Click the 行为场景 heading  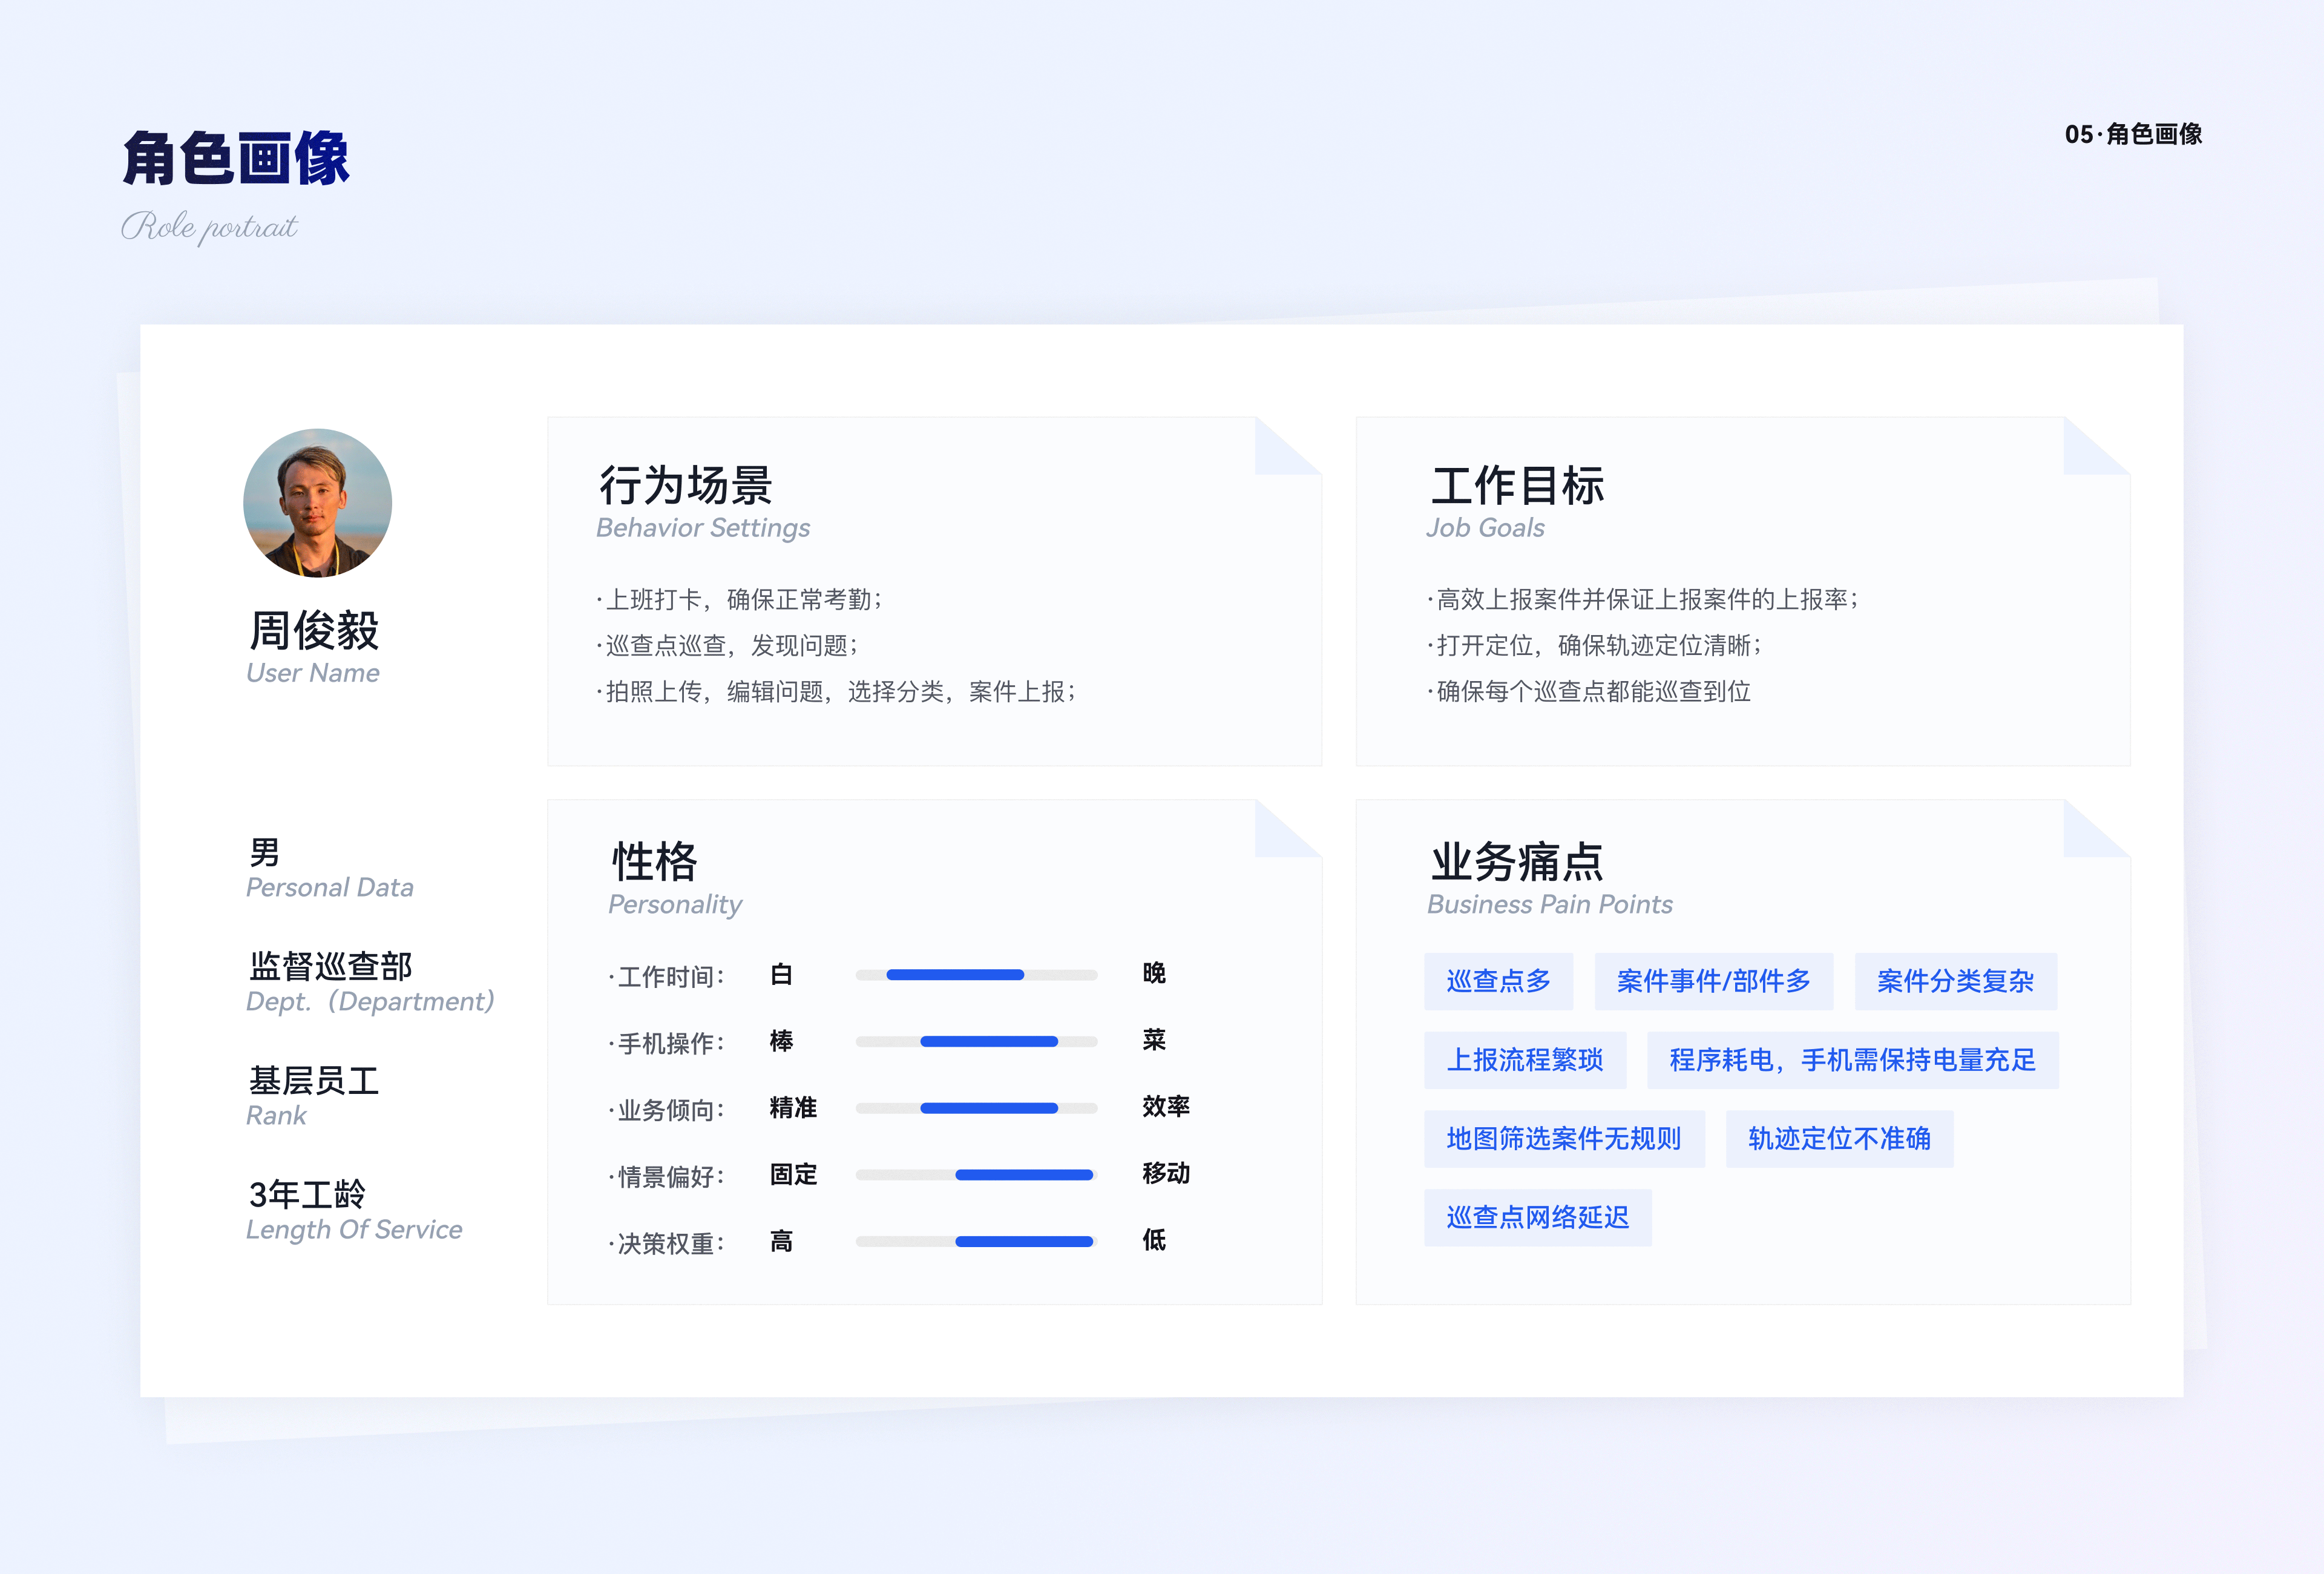click(685, 486)
